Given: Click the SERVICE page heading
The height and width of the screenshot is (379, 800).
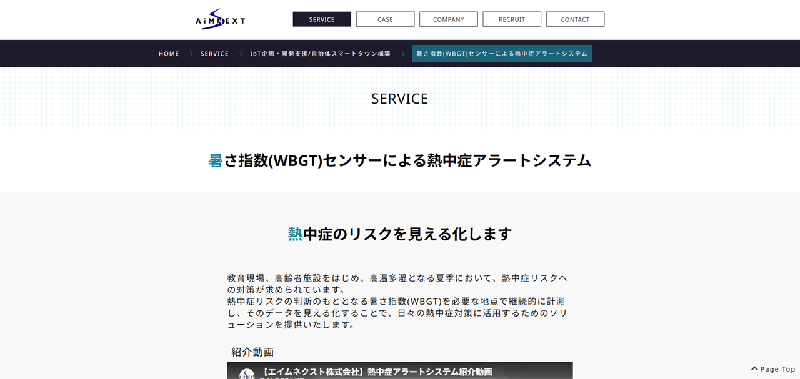Looking at the screenshot, I should point(399,98).
